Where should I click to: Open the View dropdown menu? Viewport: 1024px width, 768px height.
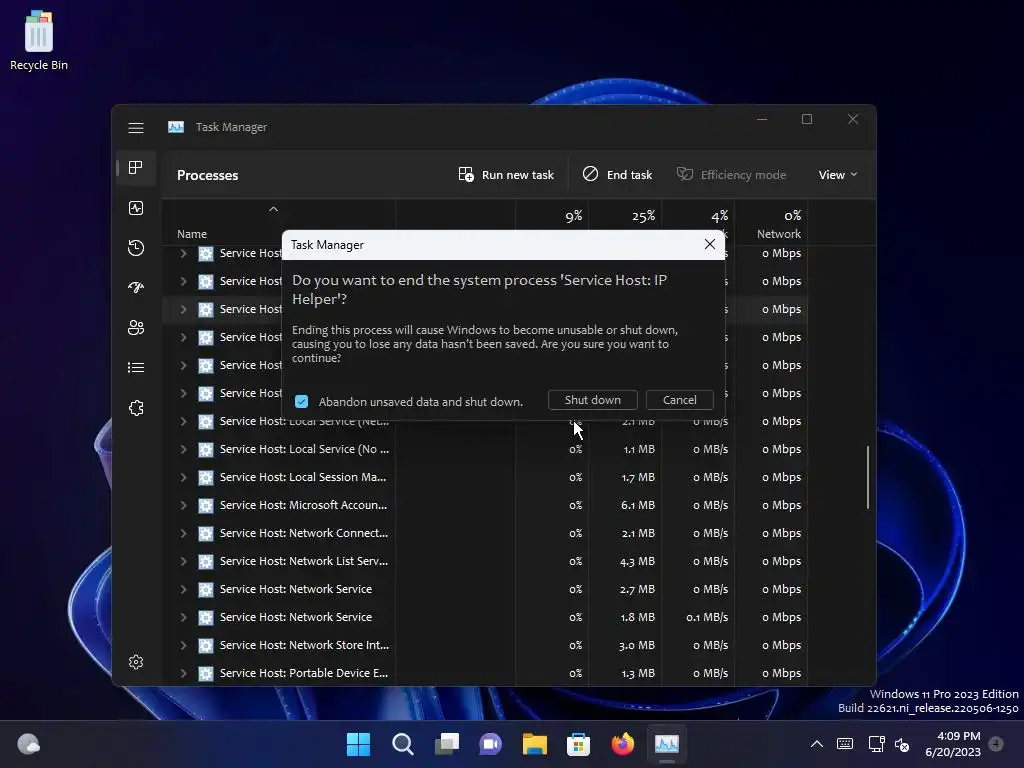click(x=838, y=174)
